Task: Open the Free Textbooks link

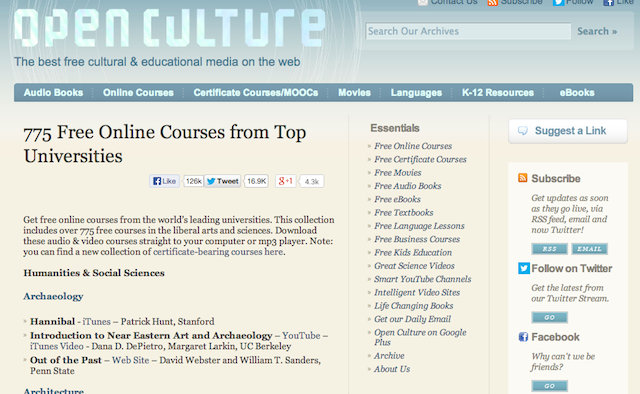Action: tap(404, 213)
